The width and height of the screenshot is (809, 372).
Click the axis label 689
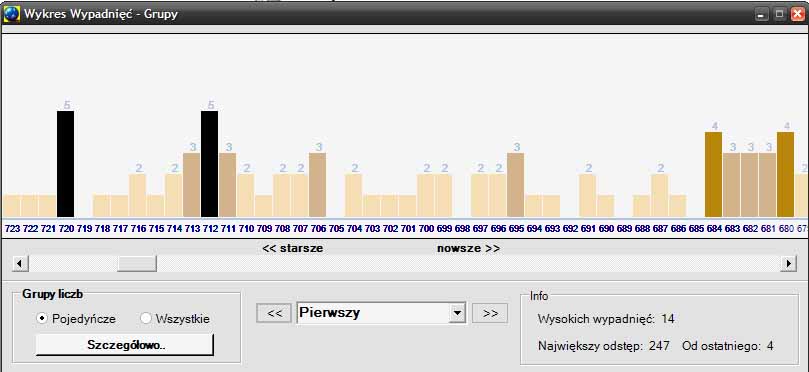click(624, 228)
